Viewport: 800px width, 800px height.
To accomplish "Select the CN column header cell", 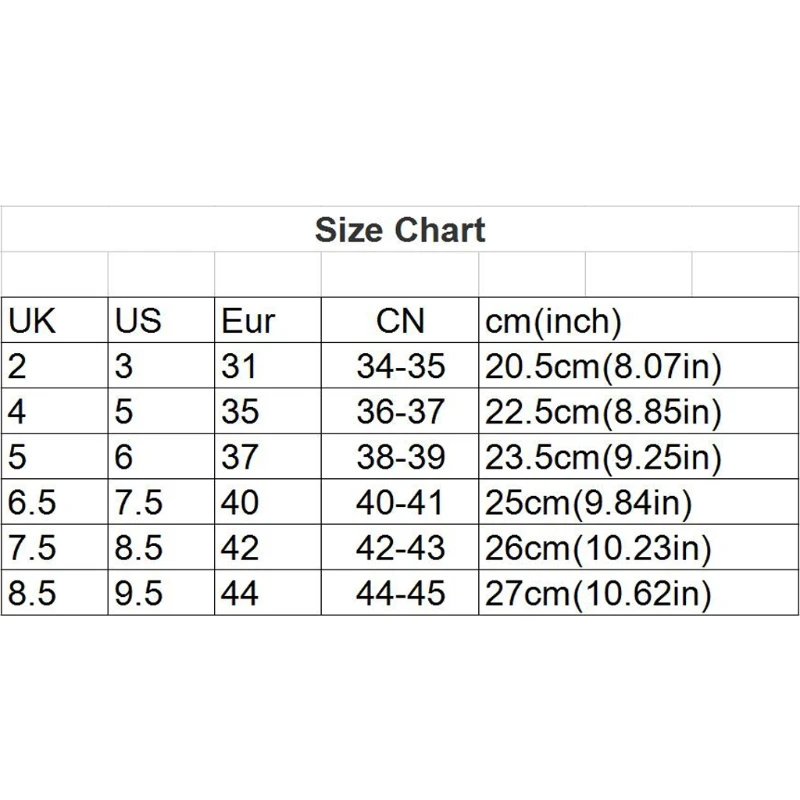I will [x=400, y=320].
